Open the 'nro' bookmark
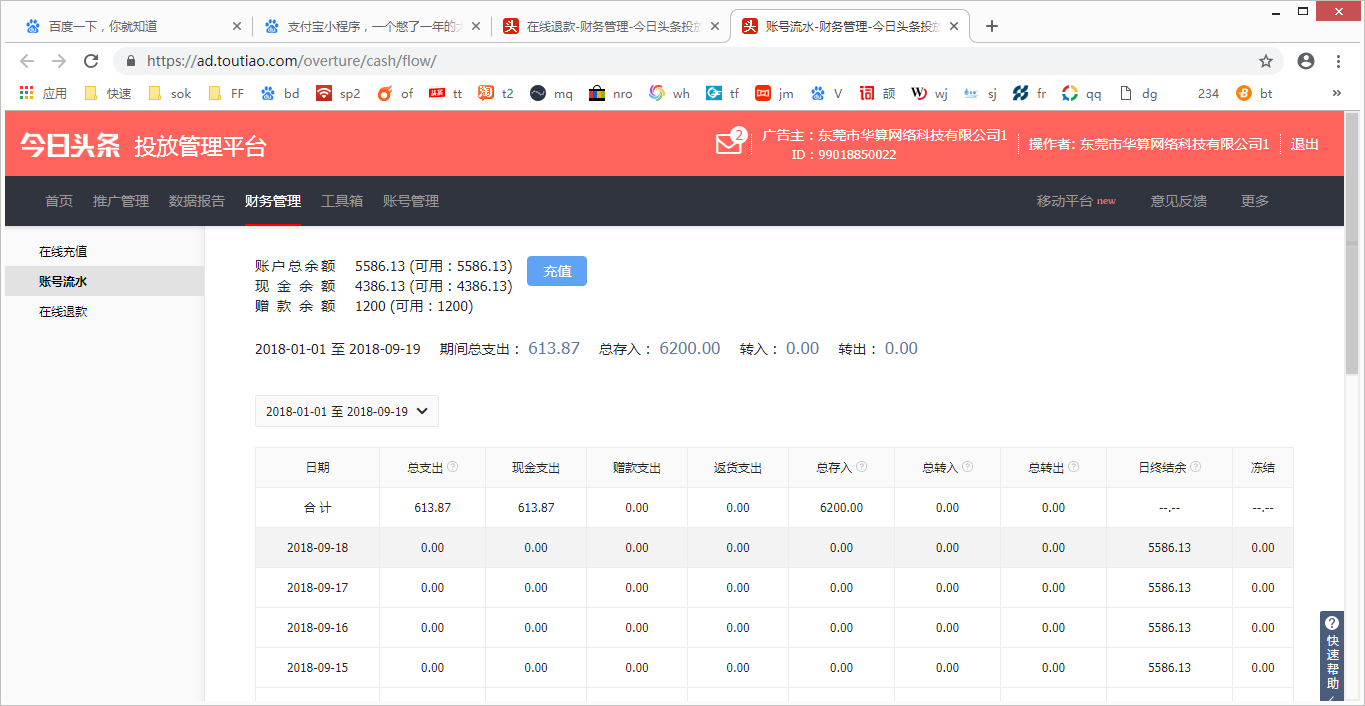The width and height of the screenshot is (1365, 706). click(x=611, y=93)
